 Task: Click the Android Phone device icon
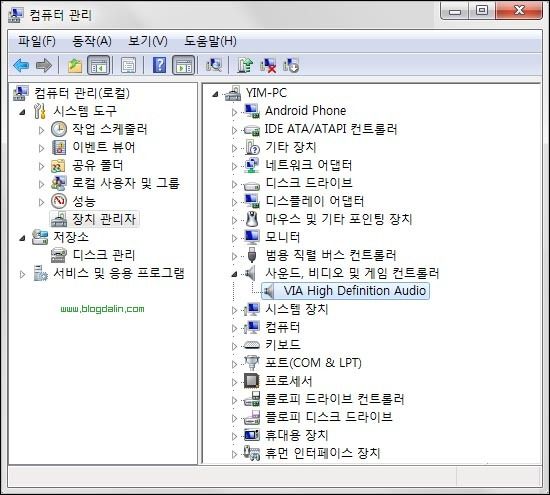[252, 111]
